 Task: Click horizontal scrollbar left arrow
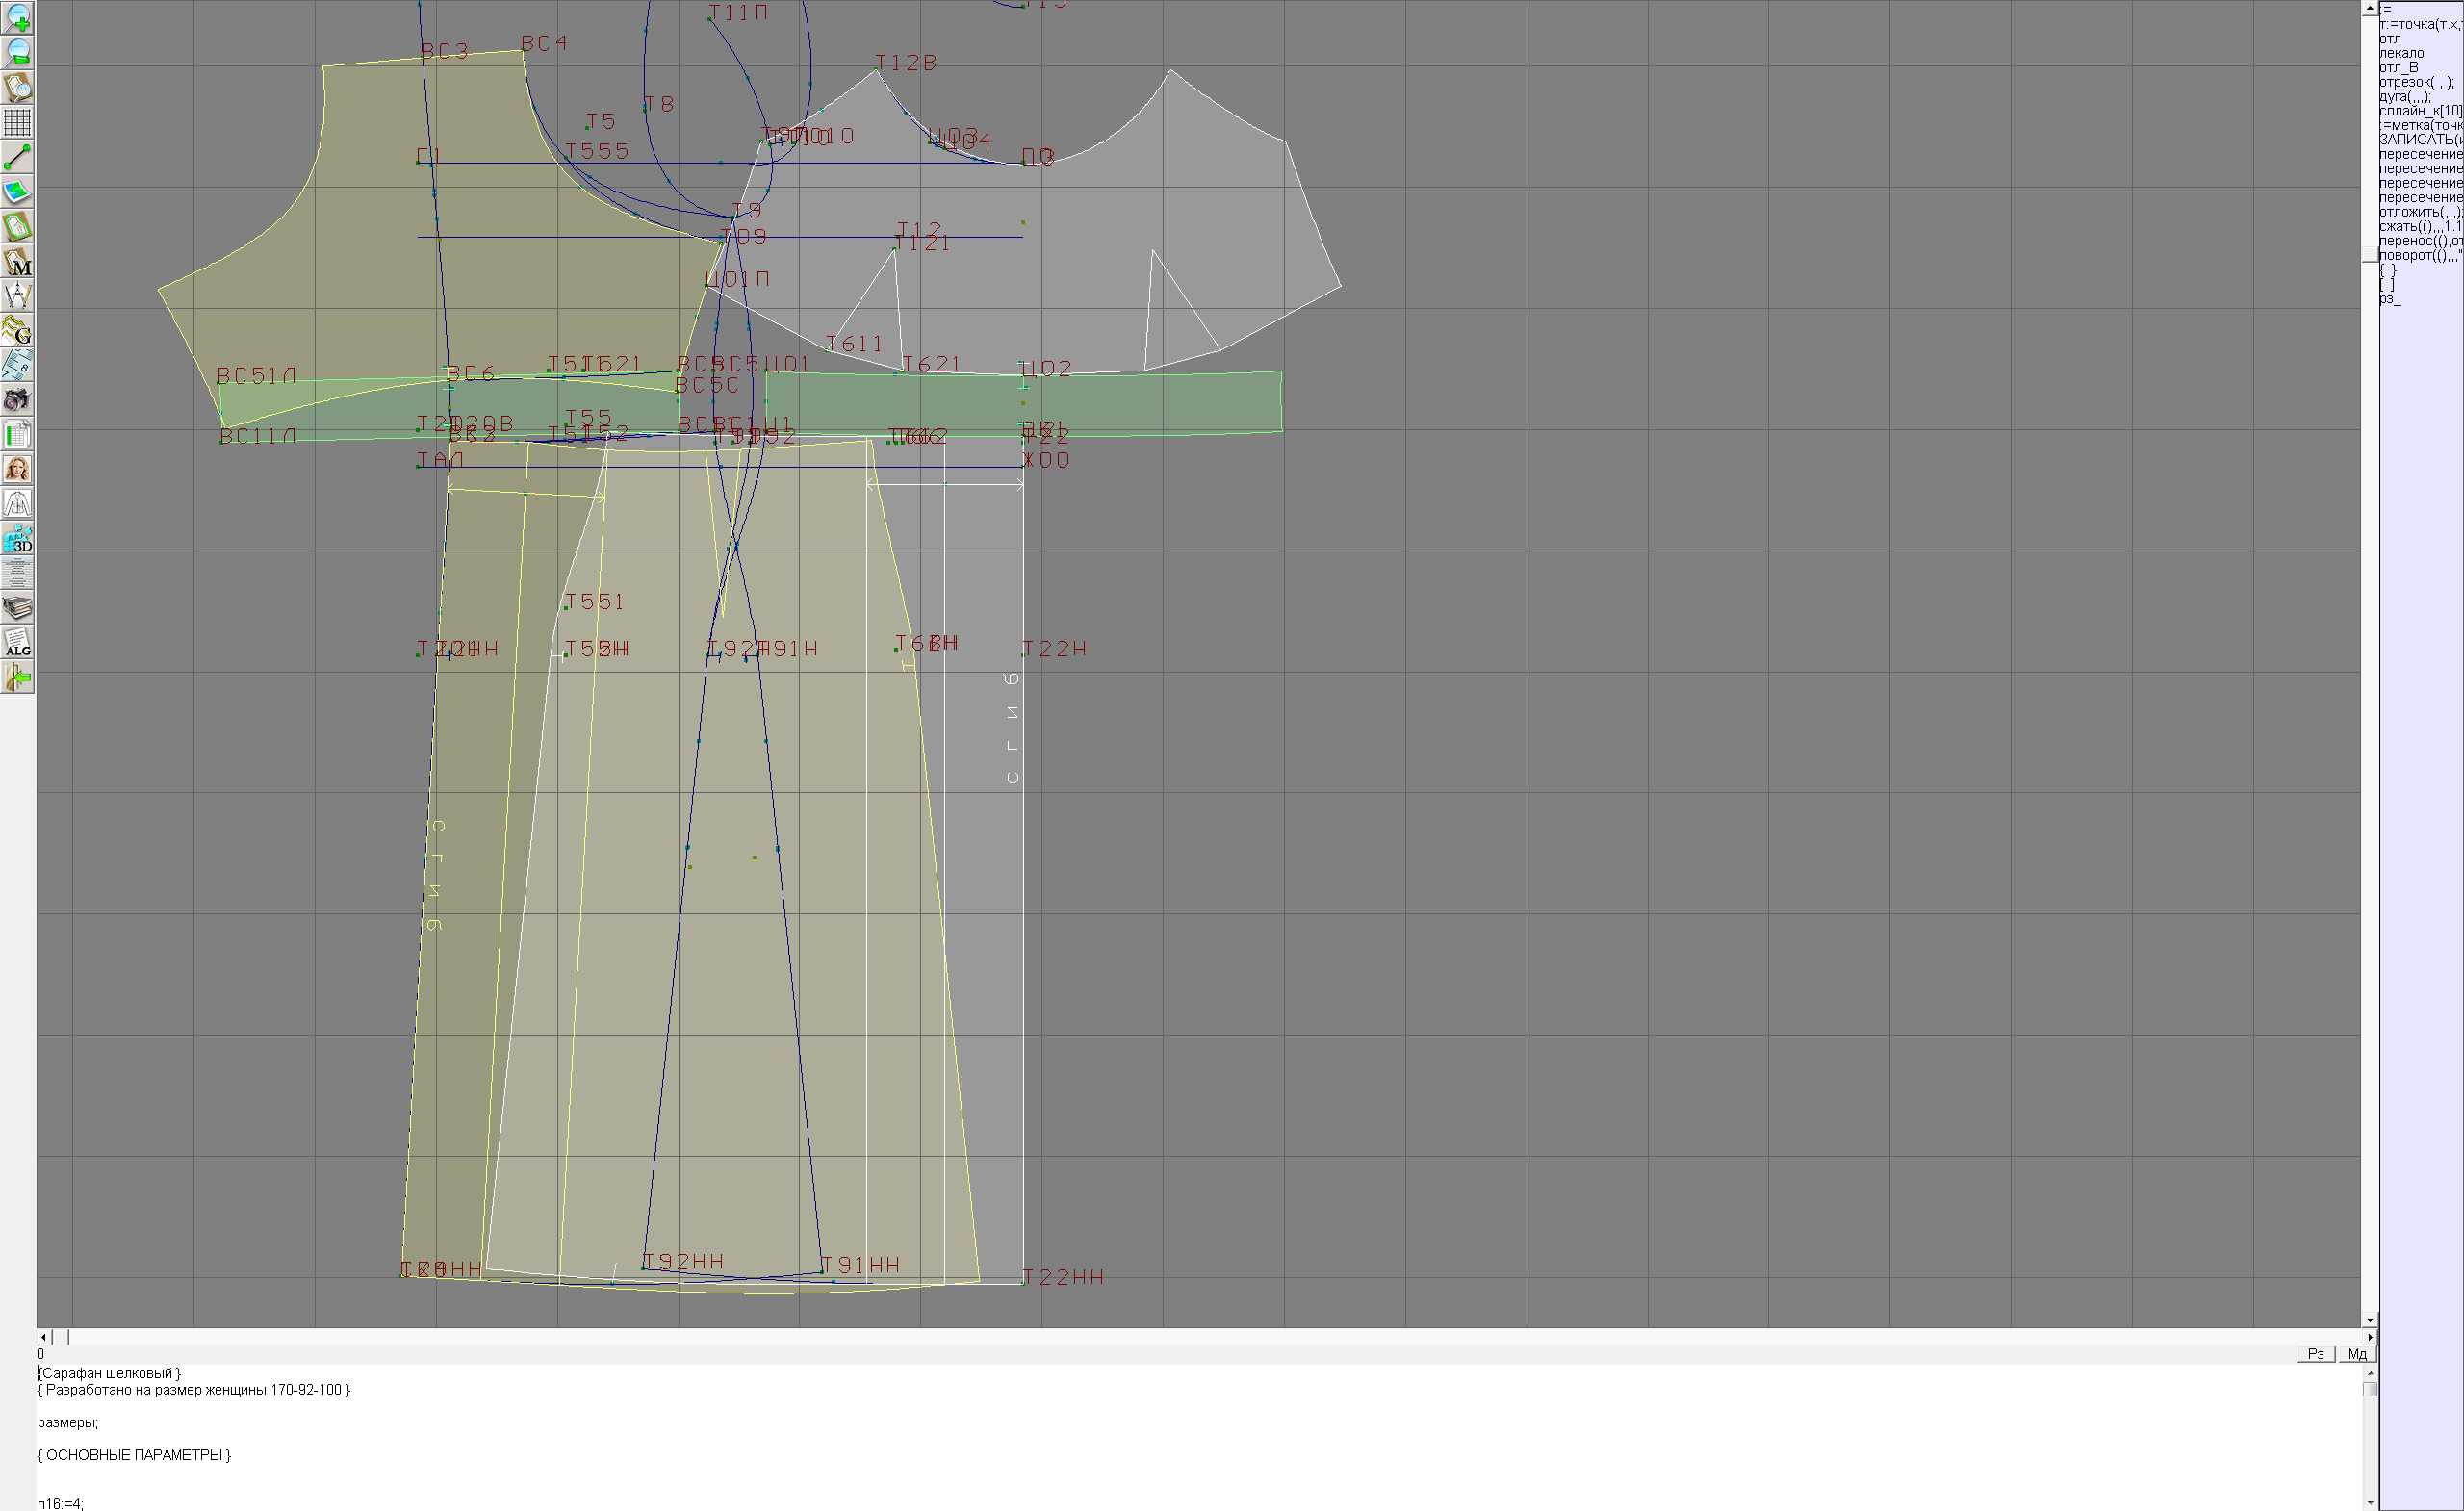coord(43,1337)
